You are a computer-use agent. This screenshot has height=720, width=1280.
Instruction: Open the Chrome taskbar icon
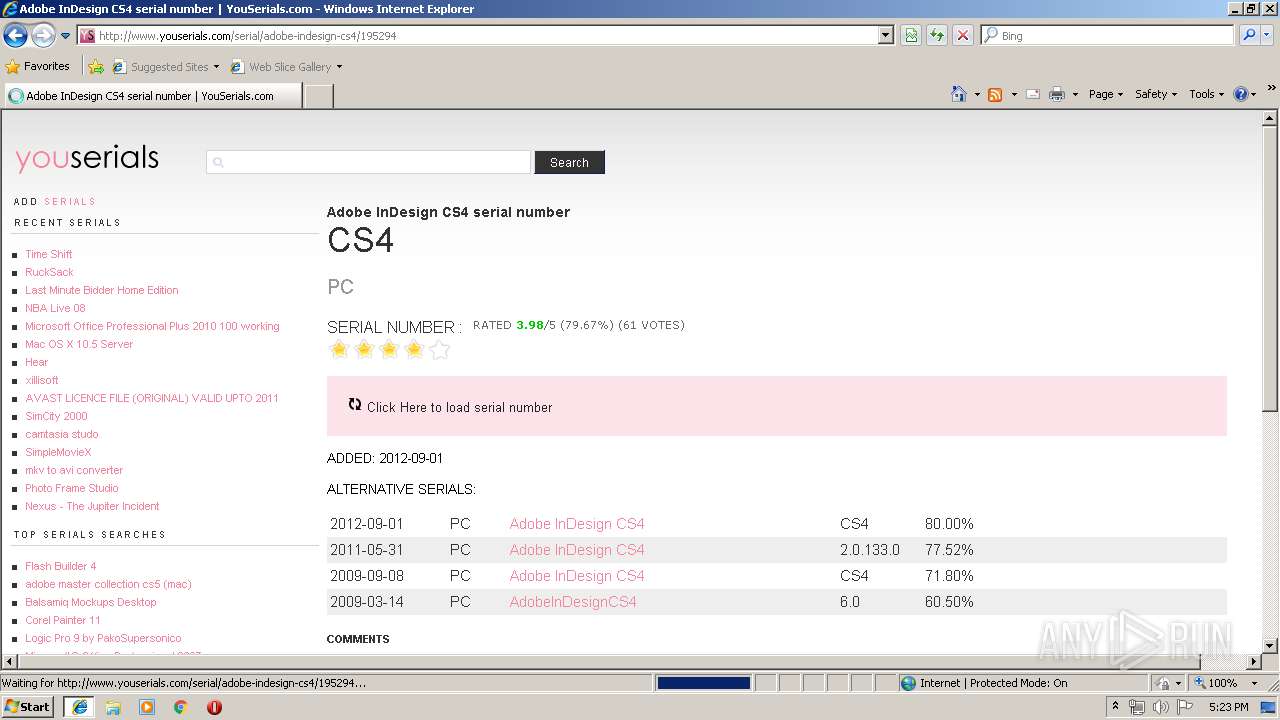coord(180,707)
